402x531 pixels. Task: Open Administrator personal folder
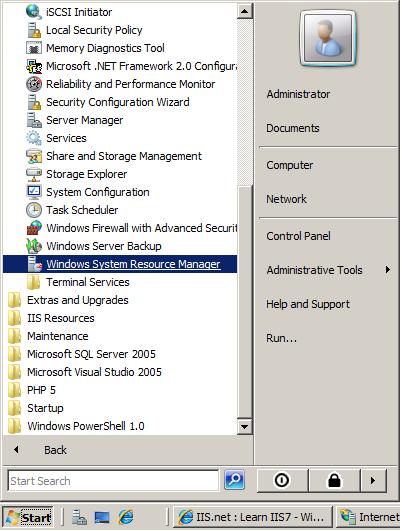point(298,94)
